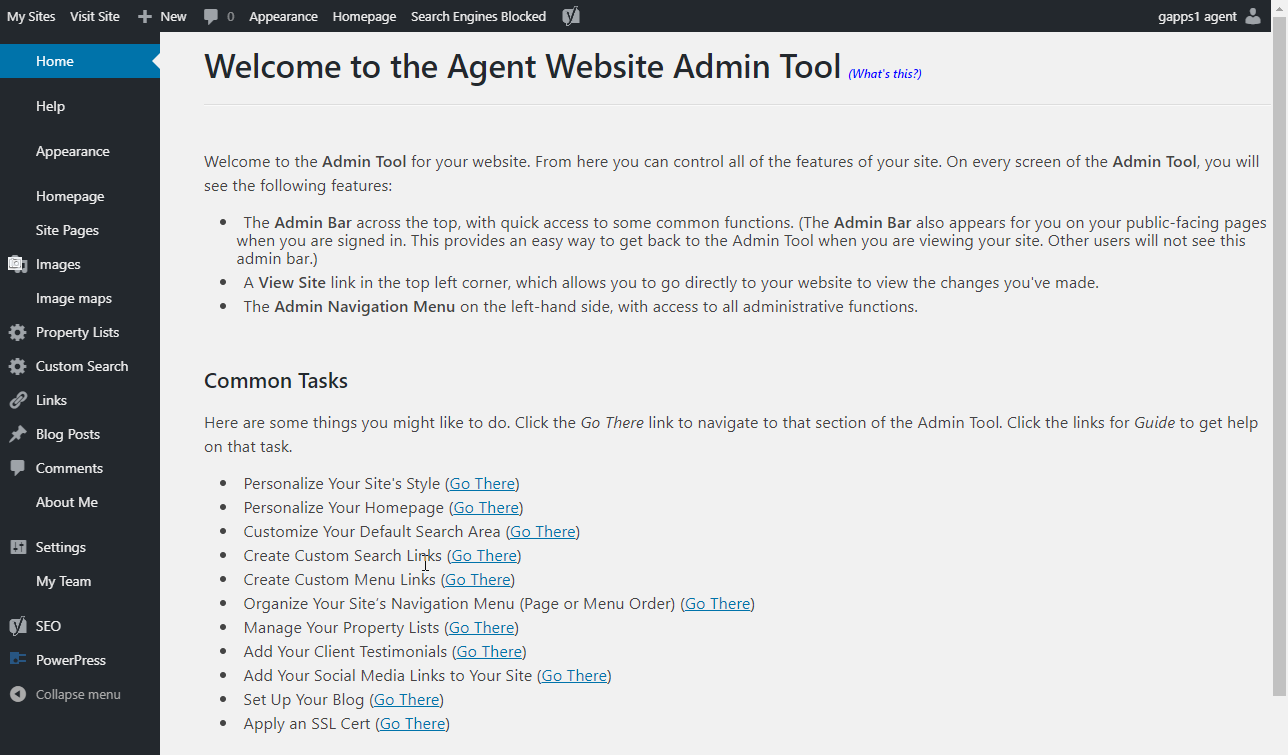The width and height of the screenshot is (1288, 755).
Task: Open Custom Search in the sidebar
Action: point(81,366)
